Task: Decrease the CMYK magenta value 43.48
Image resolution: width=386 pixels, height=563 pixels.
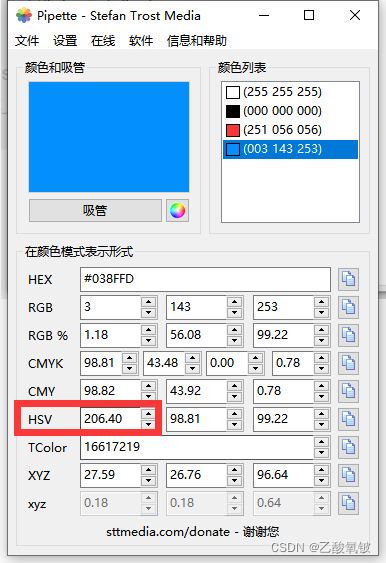Action: click(192, 369)
